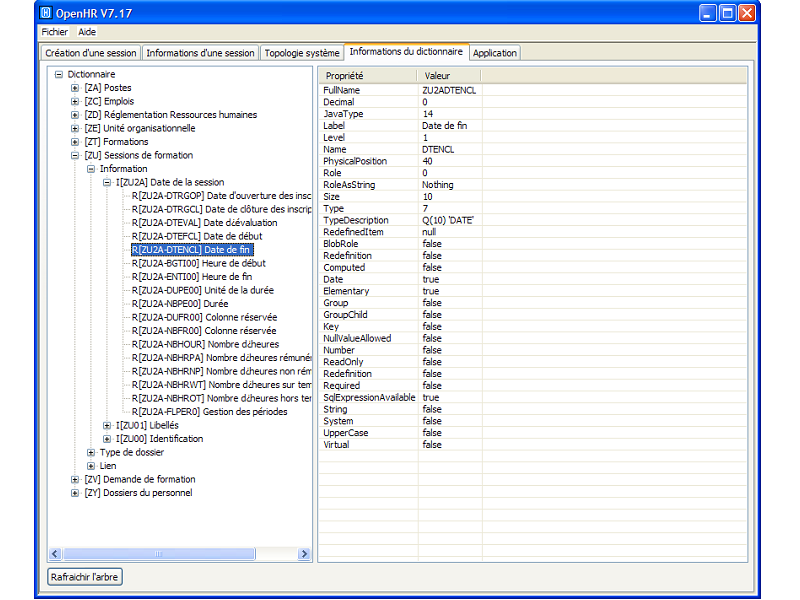Click the tree's horizontal scrollbar right arrow
The width and height of the screenshot is (800, 600).
304,554
